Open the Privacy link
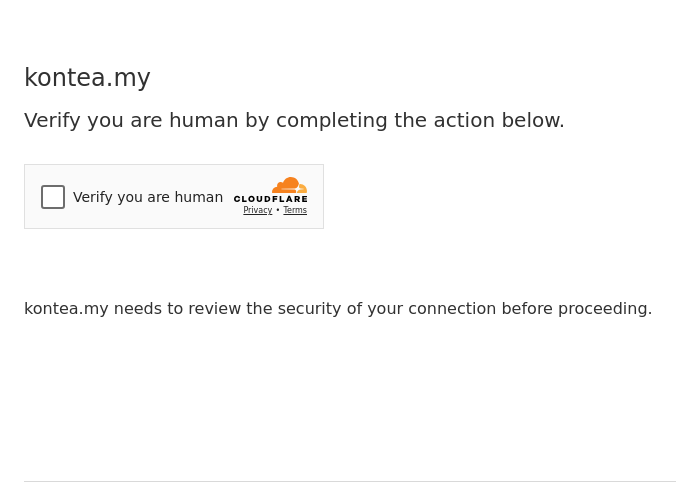This screenshot has height=500, width=700. coord(257,210)
